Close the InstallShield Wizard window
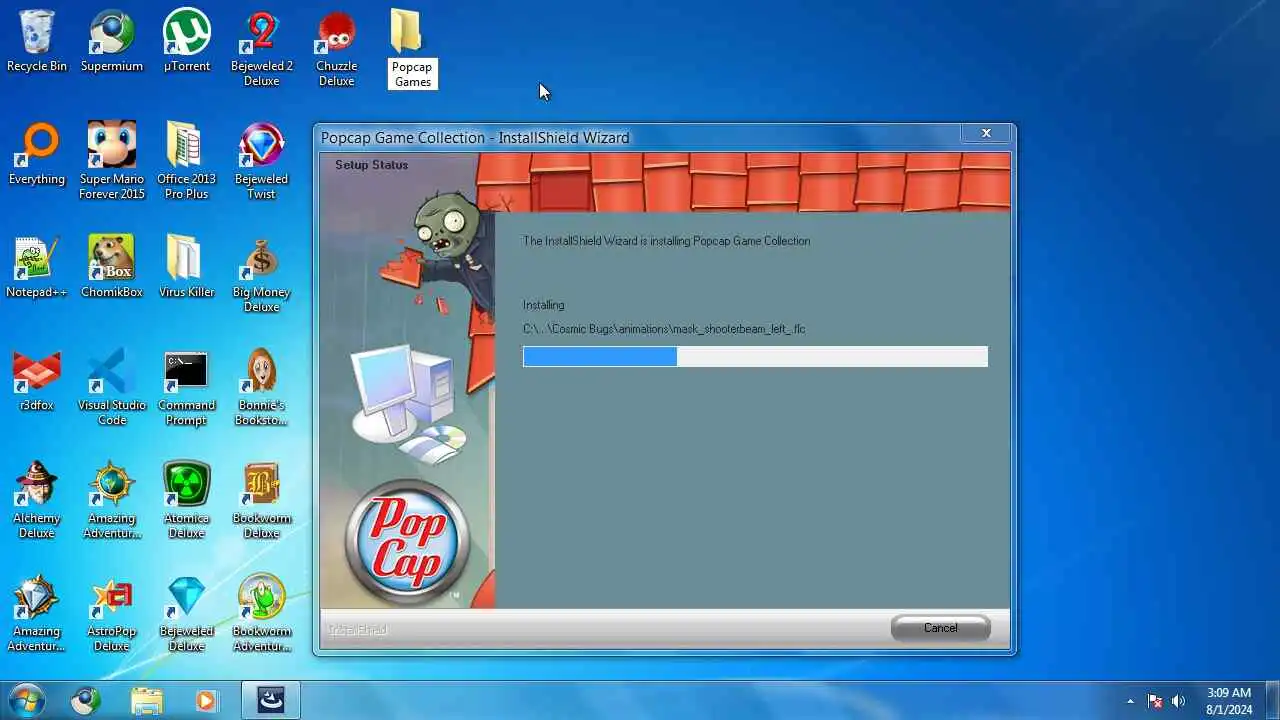Screen dimensions: 1280x720 click(x=986, y=133)
